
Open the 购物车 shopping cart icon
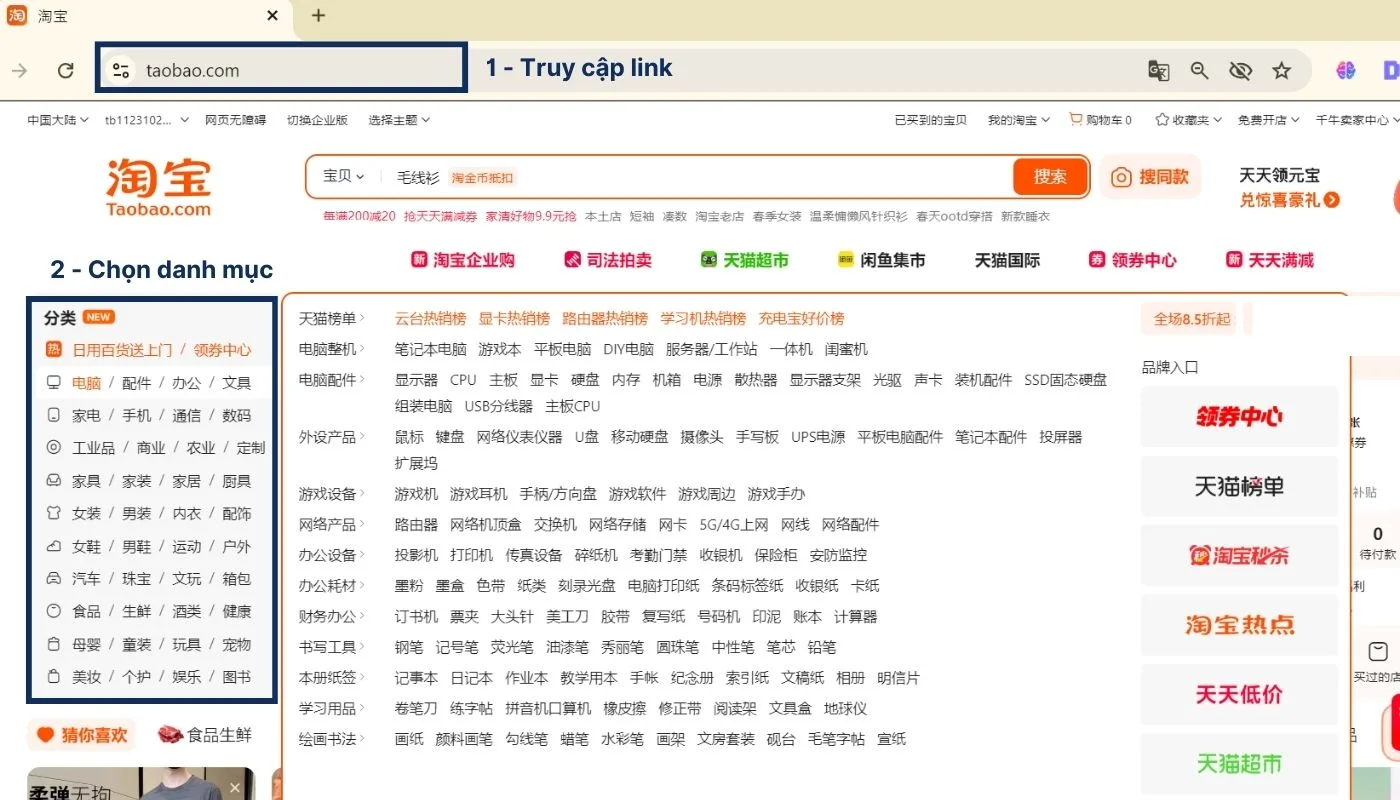click(1076, 119)
